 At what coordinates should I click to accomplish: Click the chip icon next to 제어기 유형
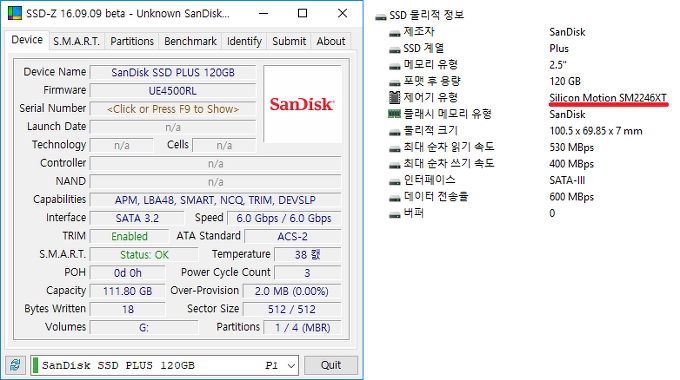(x=394, y=98)
